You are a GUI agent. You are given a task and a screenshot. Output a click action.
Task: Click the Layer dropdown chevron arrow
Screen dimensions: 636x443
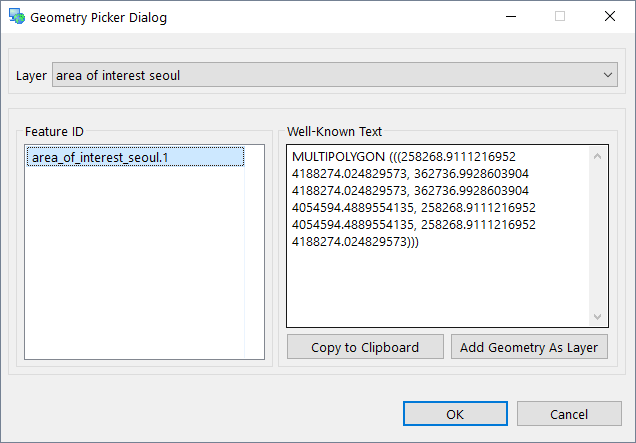coord(608,75)
